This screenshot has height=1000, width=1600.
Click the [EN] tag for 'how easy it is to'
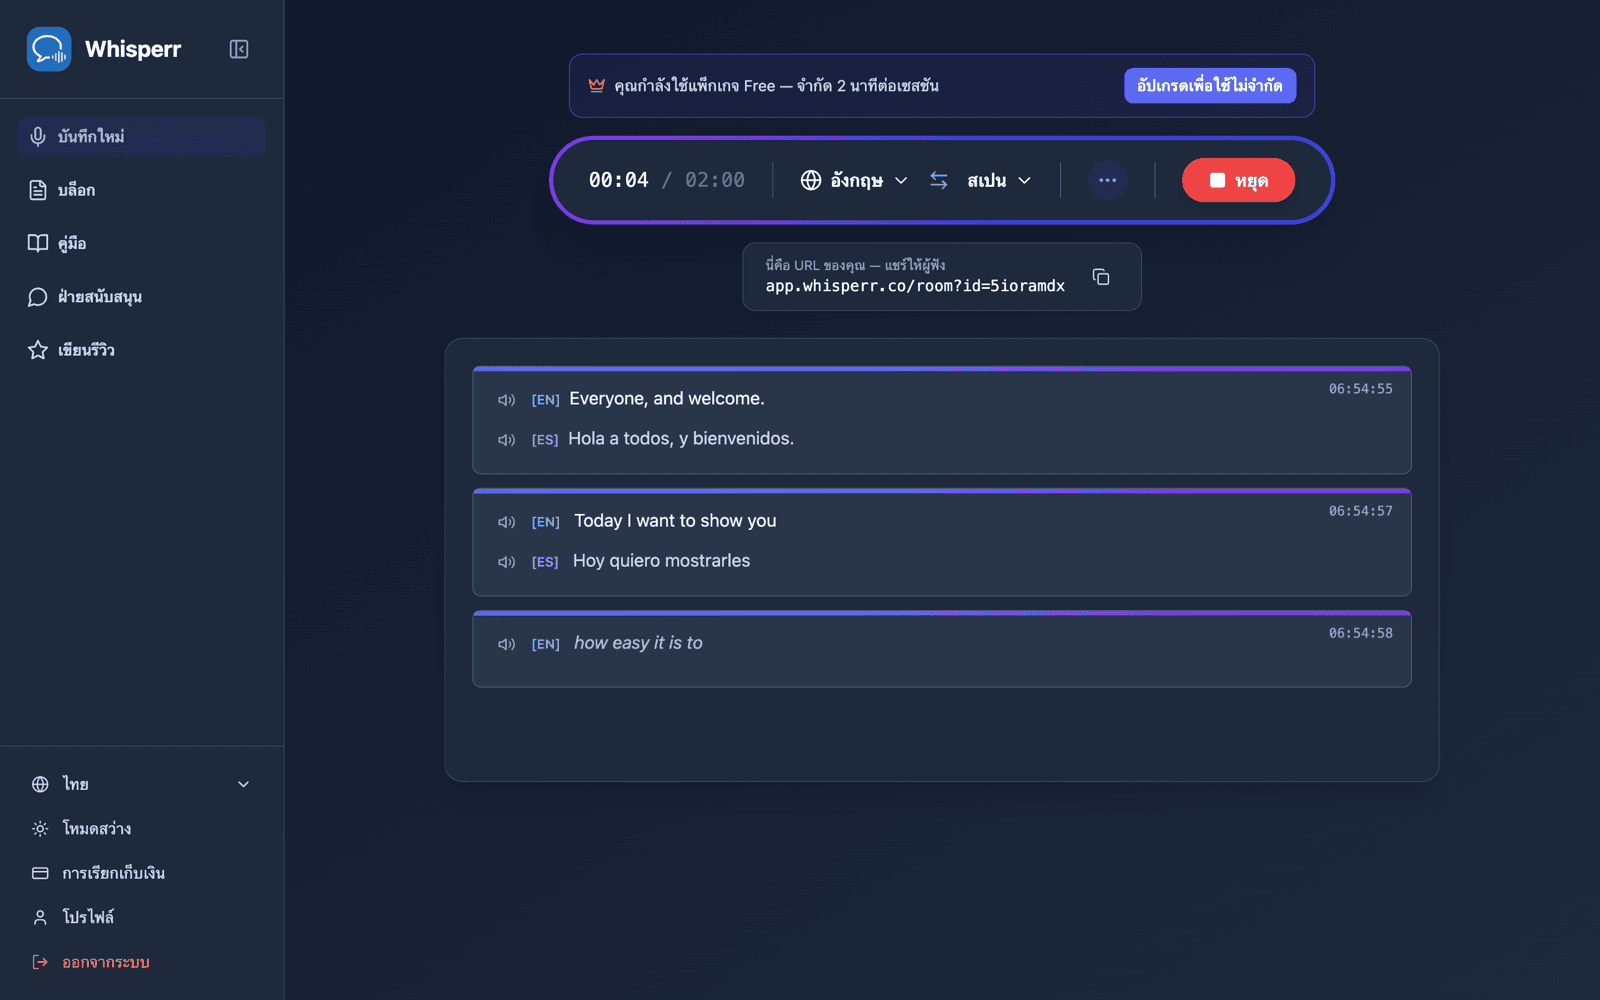point(546,644)
